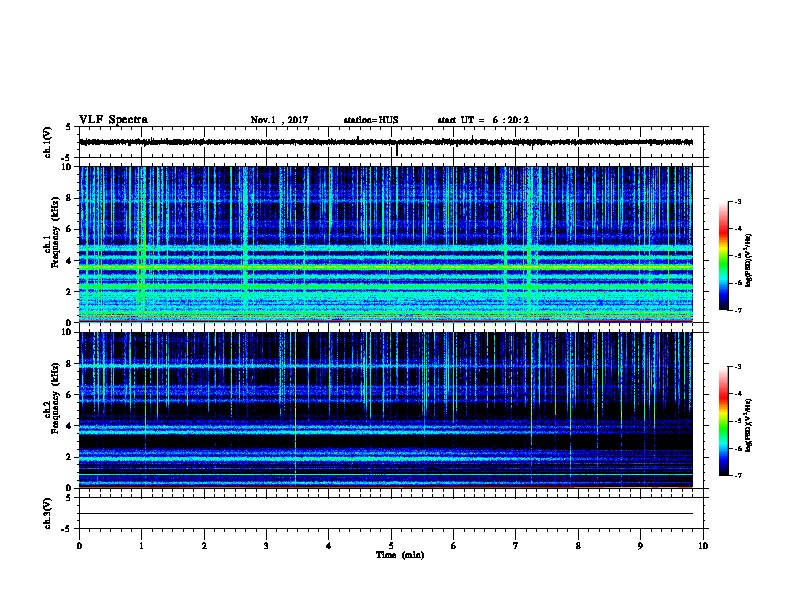Click the ch.2 spectrogram color scale bar

723,421
